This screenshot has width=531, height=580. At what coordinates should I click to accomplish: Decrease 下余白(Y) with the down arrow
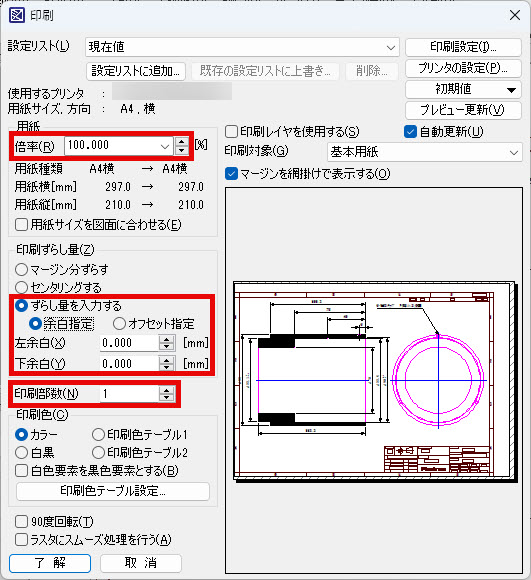click(x=166, y=368)
